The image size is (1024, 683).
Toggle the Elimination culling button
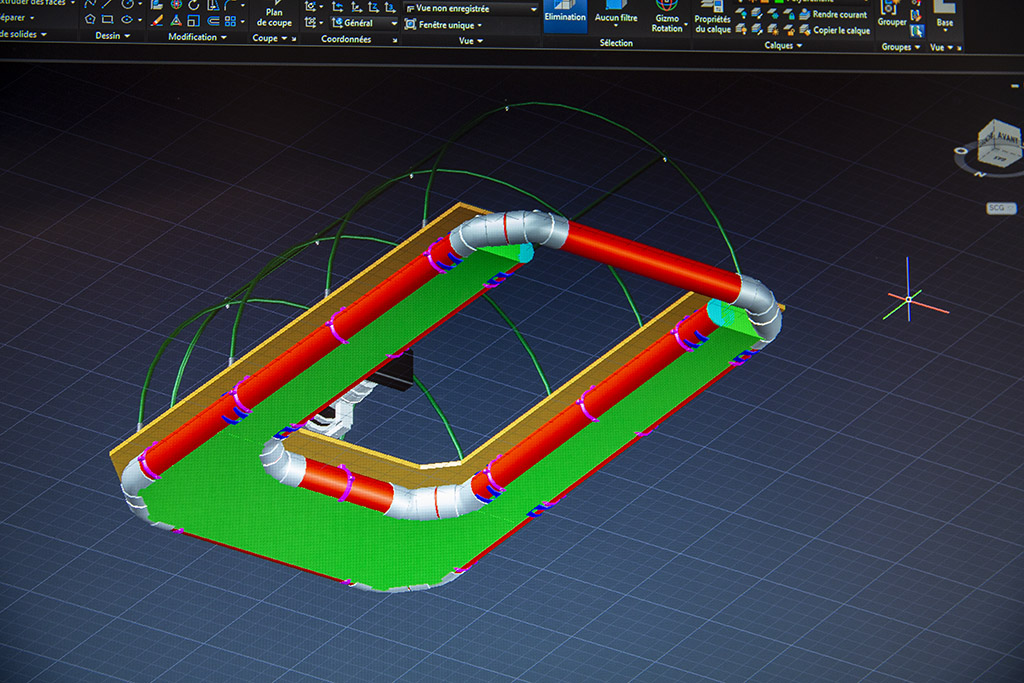pos(565,14)
